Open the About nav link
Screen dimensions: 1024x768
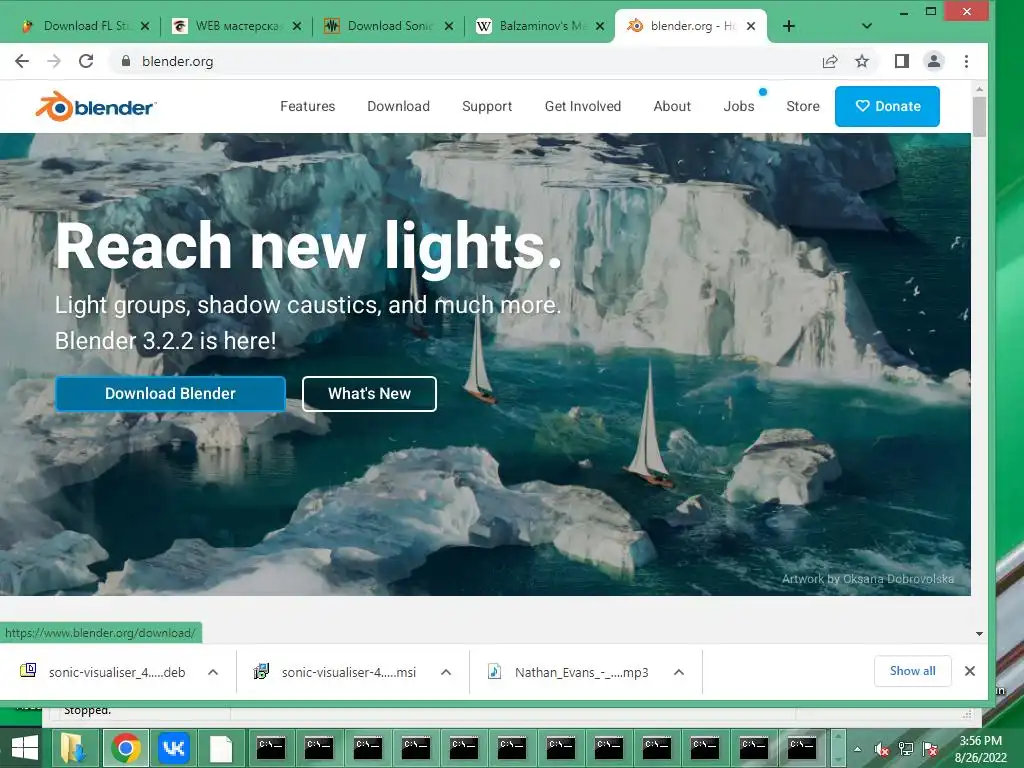(672, 106)
